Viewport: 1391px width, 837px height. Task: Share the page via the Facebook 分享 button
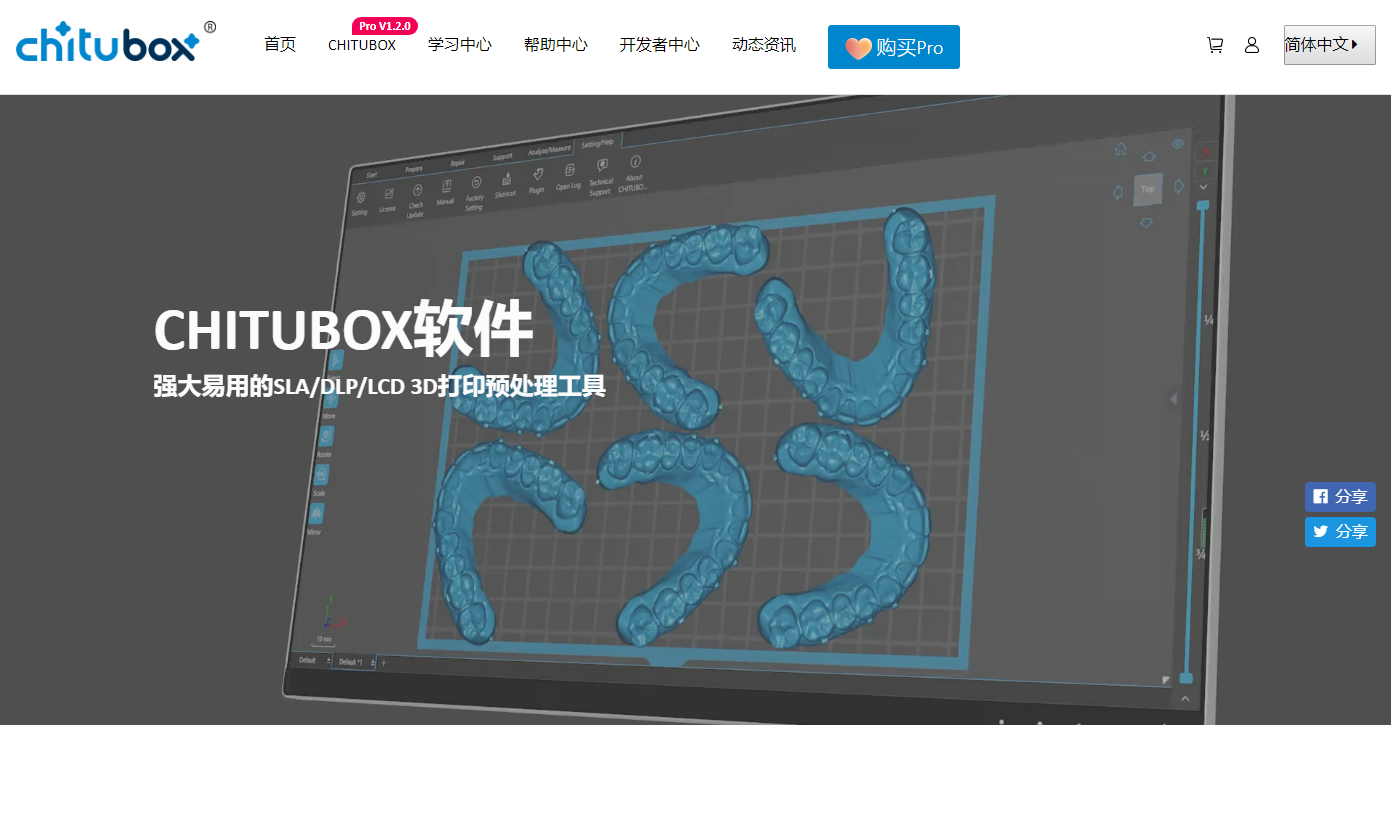(1340, 496)
